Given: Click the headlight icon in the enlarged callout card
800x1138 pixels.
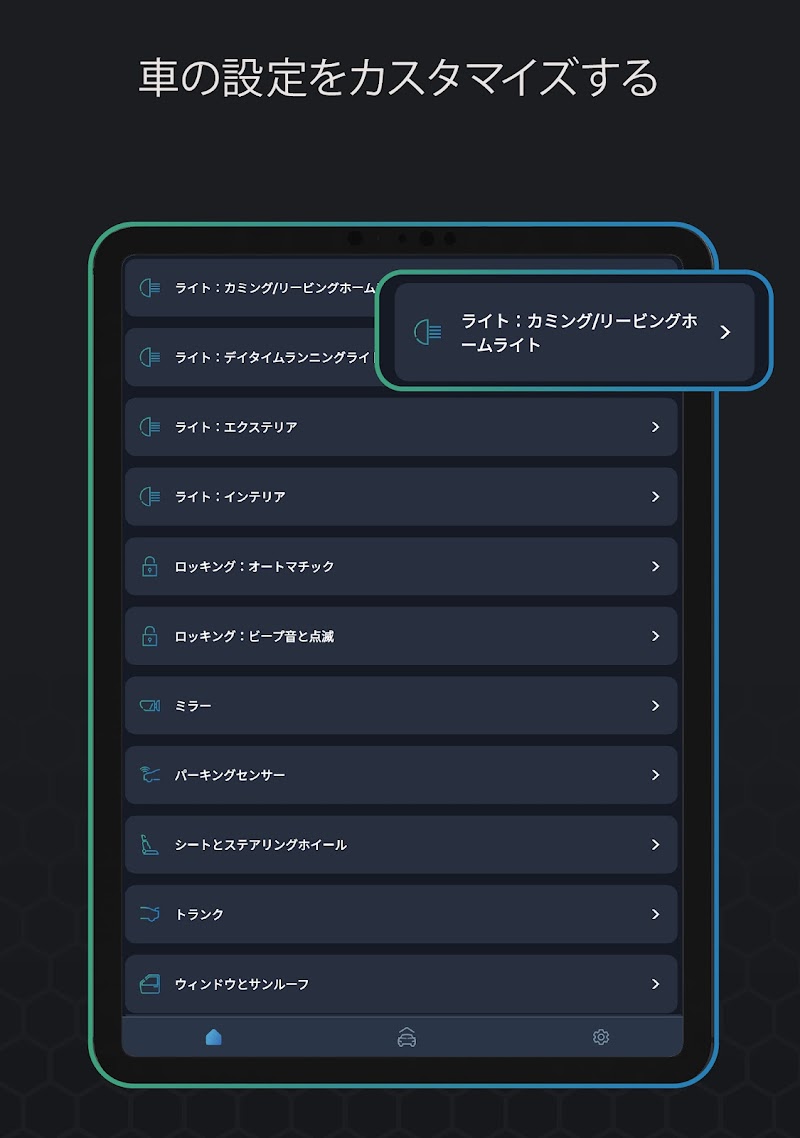Looking at the screenshot, I should (x=428, y=332).
